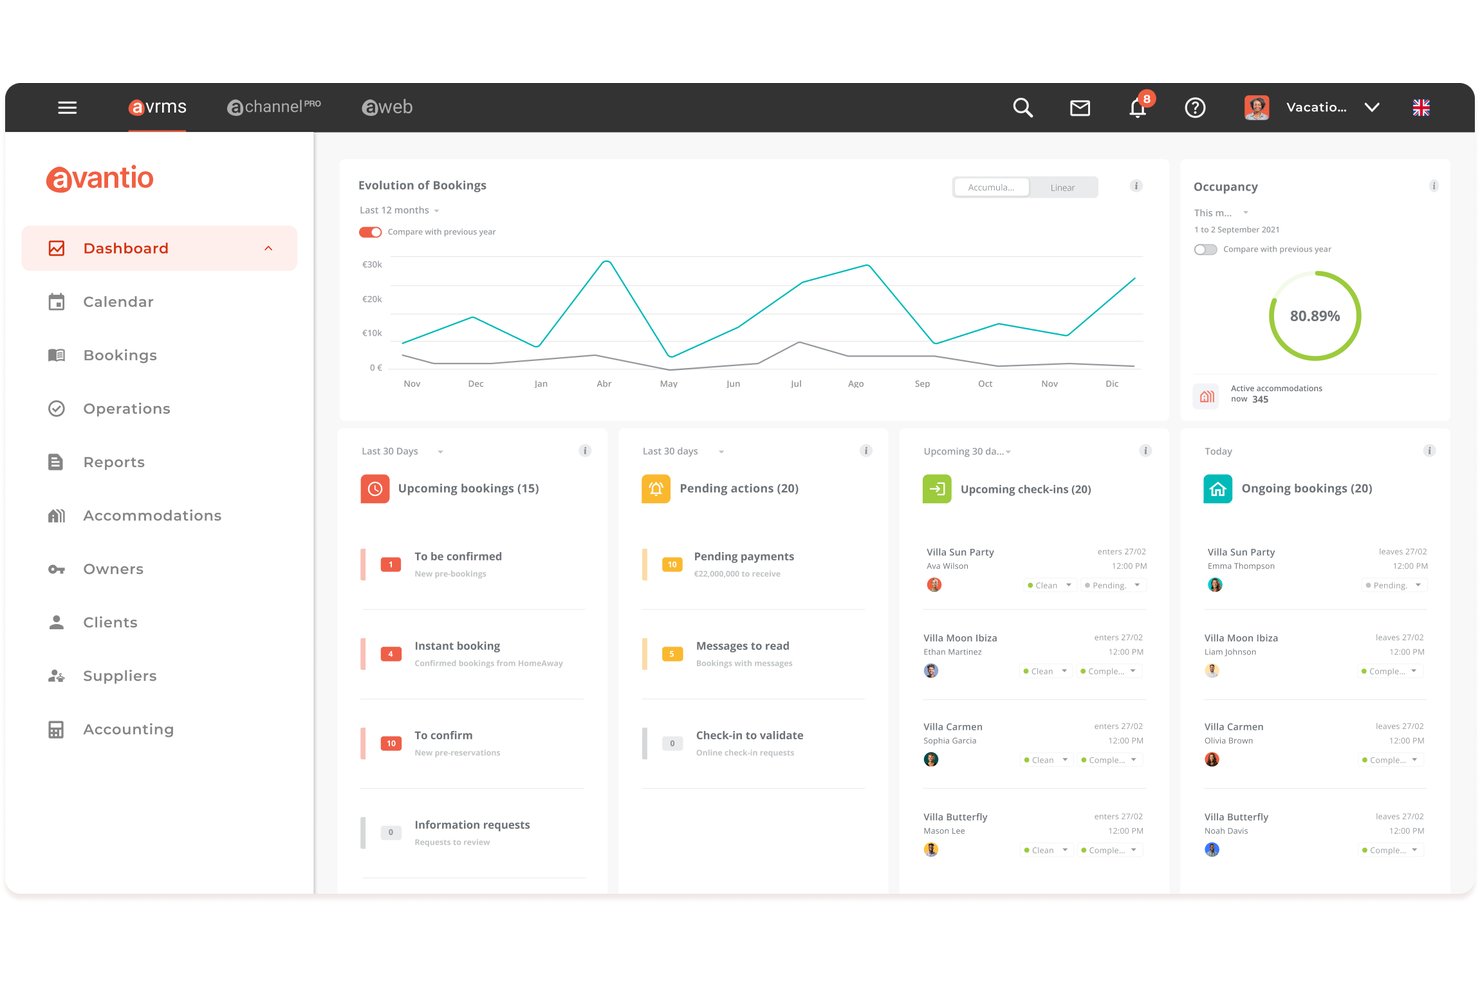Open Last 30 Days dropdown on Upcoming bookings

[x=402, y=452]
